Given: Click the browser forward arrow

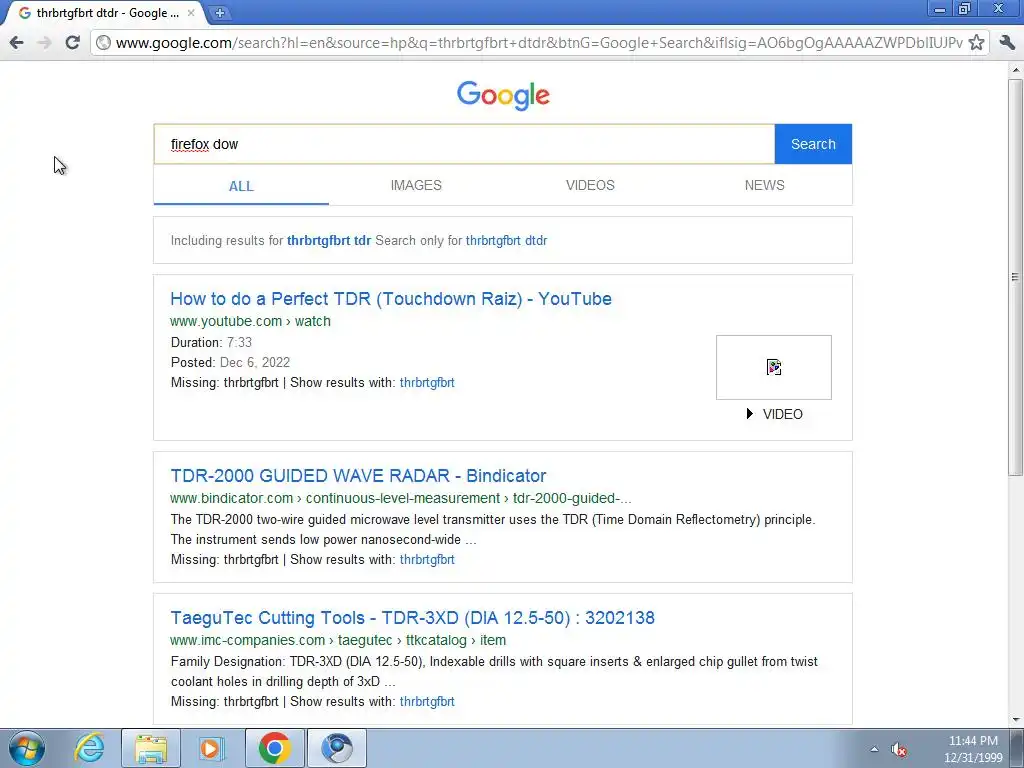Looking at the screenshot, I should coord(44,43).
